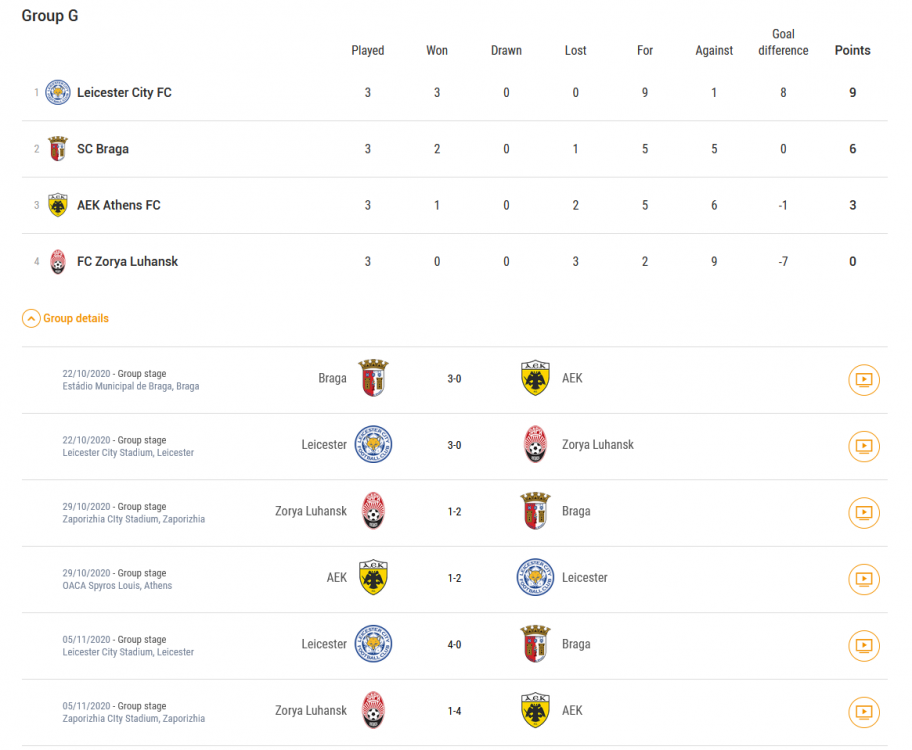Play highlights for AEK vs Leicester 1-2
Viewport: 912px width, 750px height.
click(x=864, y=579)
